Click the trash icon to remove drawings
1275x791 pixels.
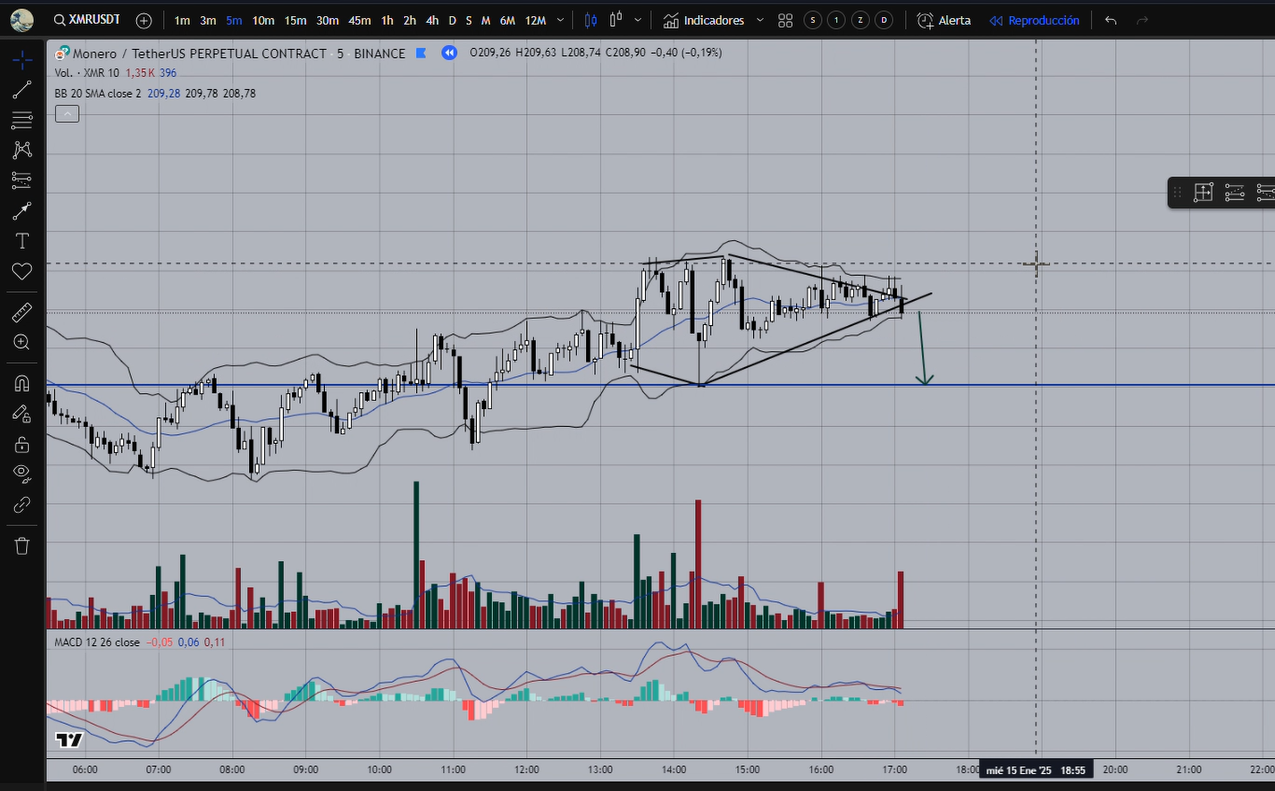[x=22, y=545]
